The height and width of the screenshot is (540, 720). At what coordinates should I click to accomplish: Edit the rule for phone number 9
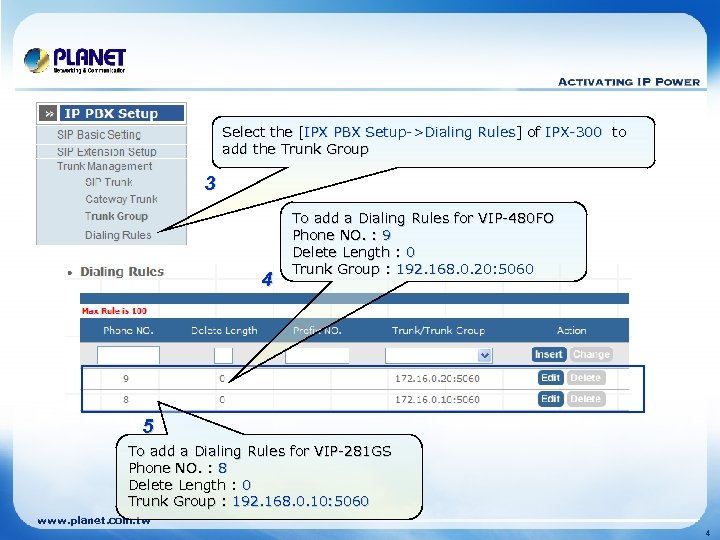(550, 378)
